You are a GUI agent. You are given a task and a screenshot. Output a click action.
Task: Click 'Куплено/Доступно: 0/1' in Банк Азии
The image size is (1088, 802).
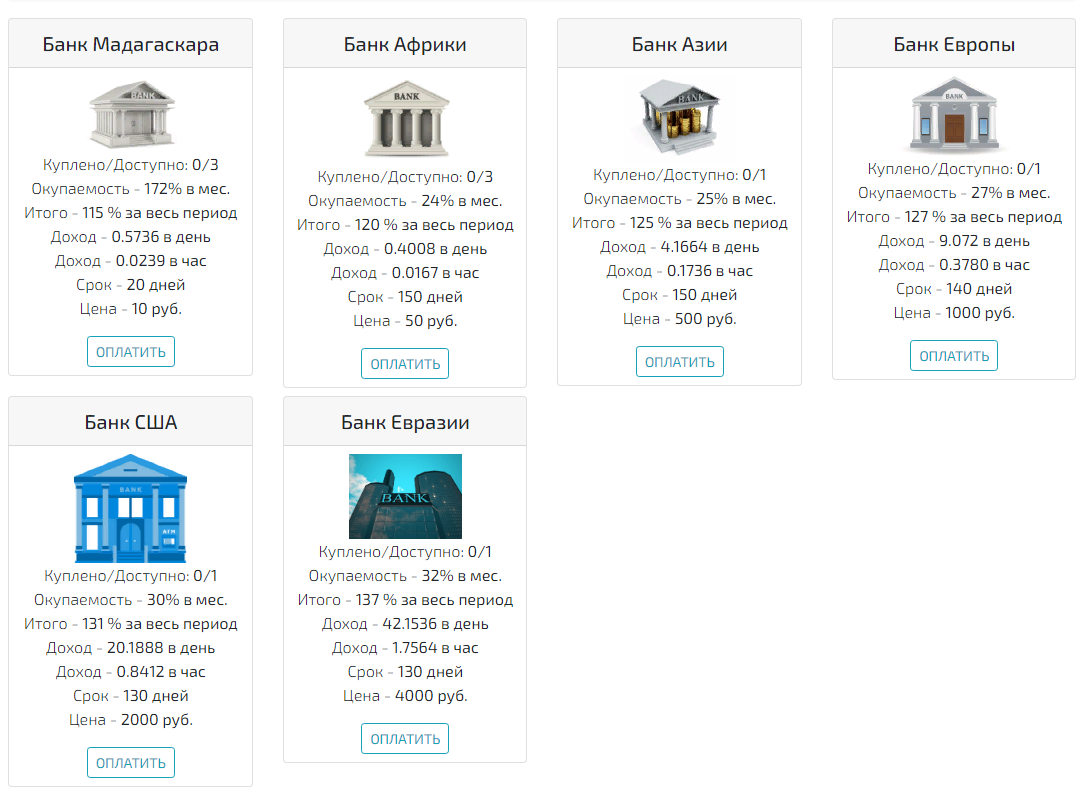click(x=679, y=175)
